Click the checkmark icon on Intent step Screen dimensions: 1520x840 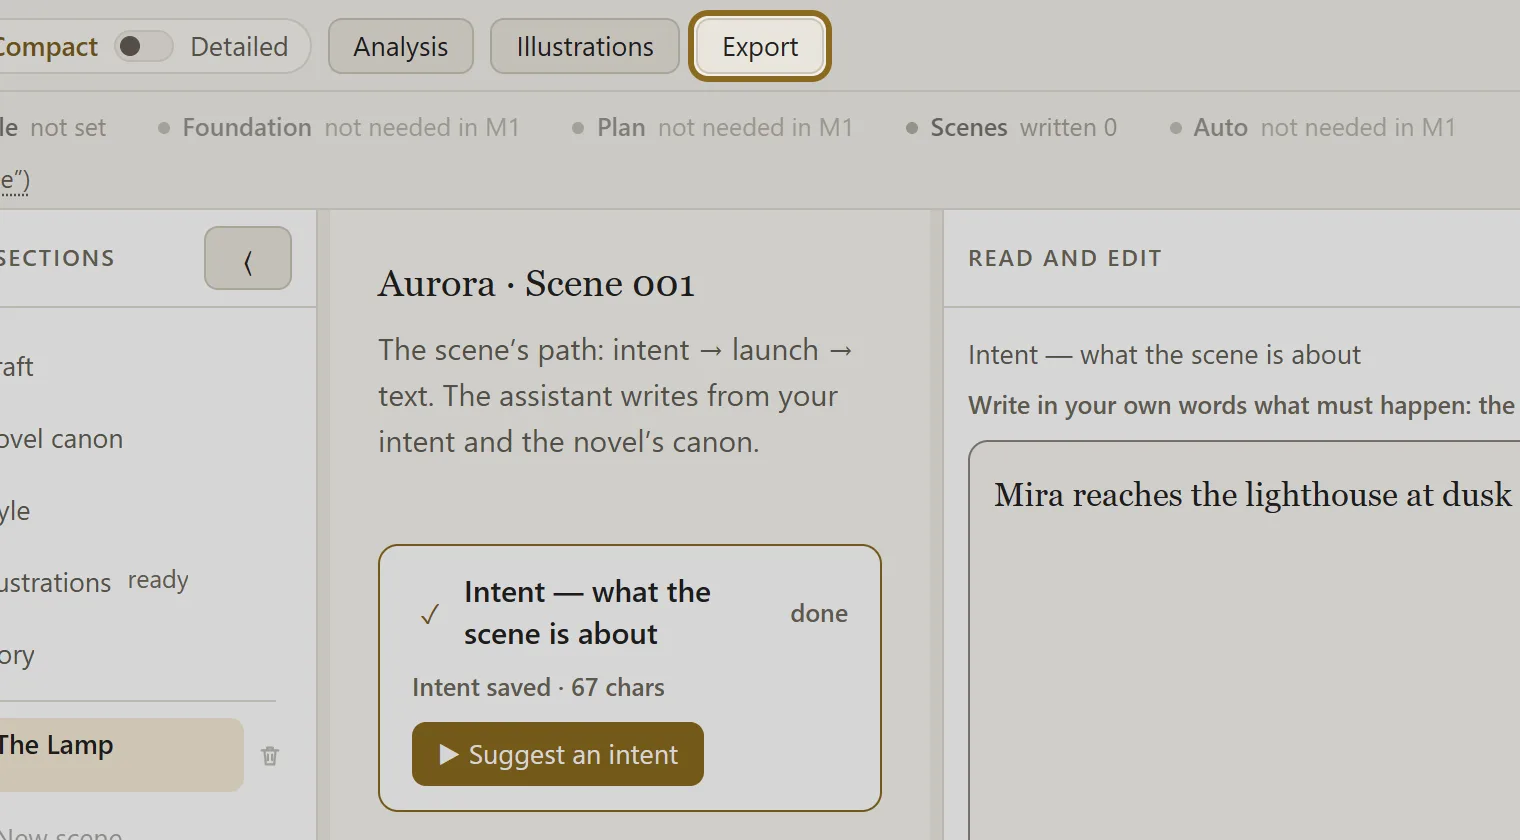(x=430, y=614)
